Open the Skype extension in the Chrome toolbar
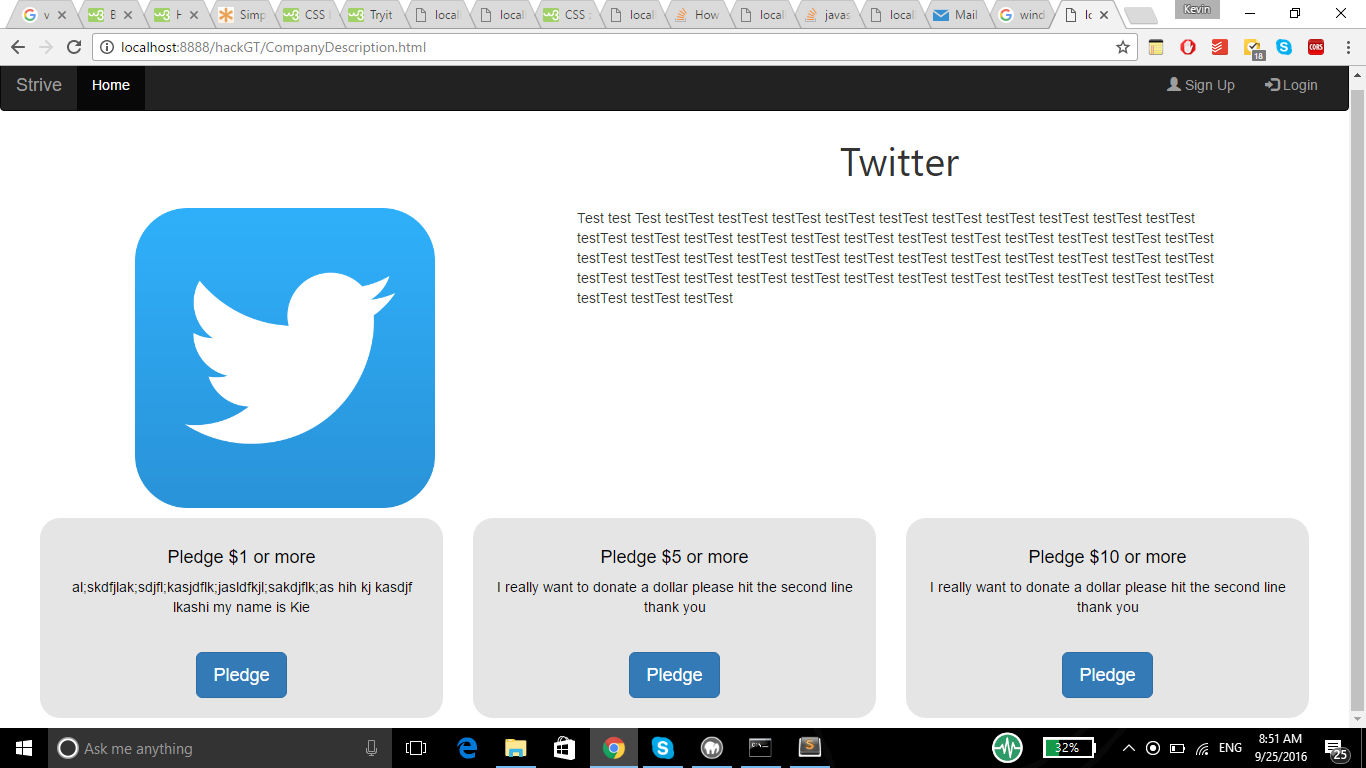1366x768 pixels. click(1284, 47)
